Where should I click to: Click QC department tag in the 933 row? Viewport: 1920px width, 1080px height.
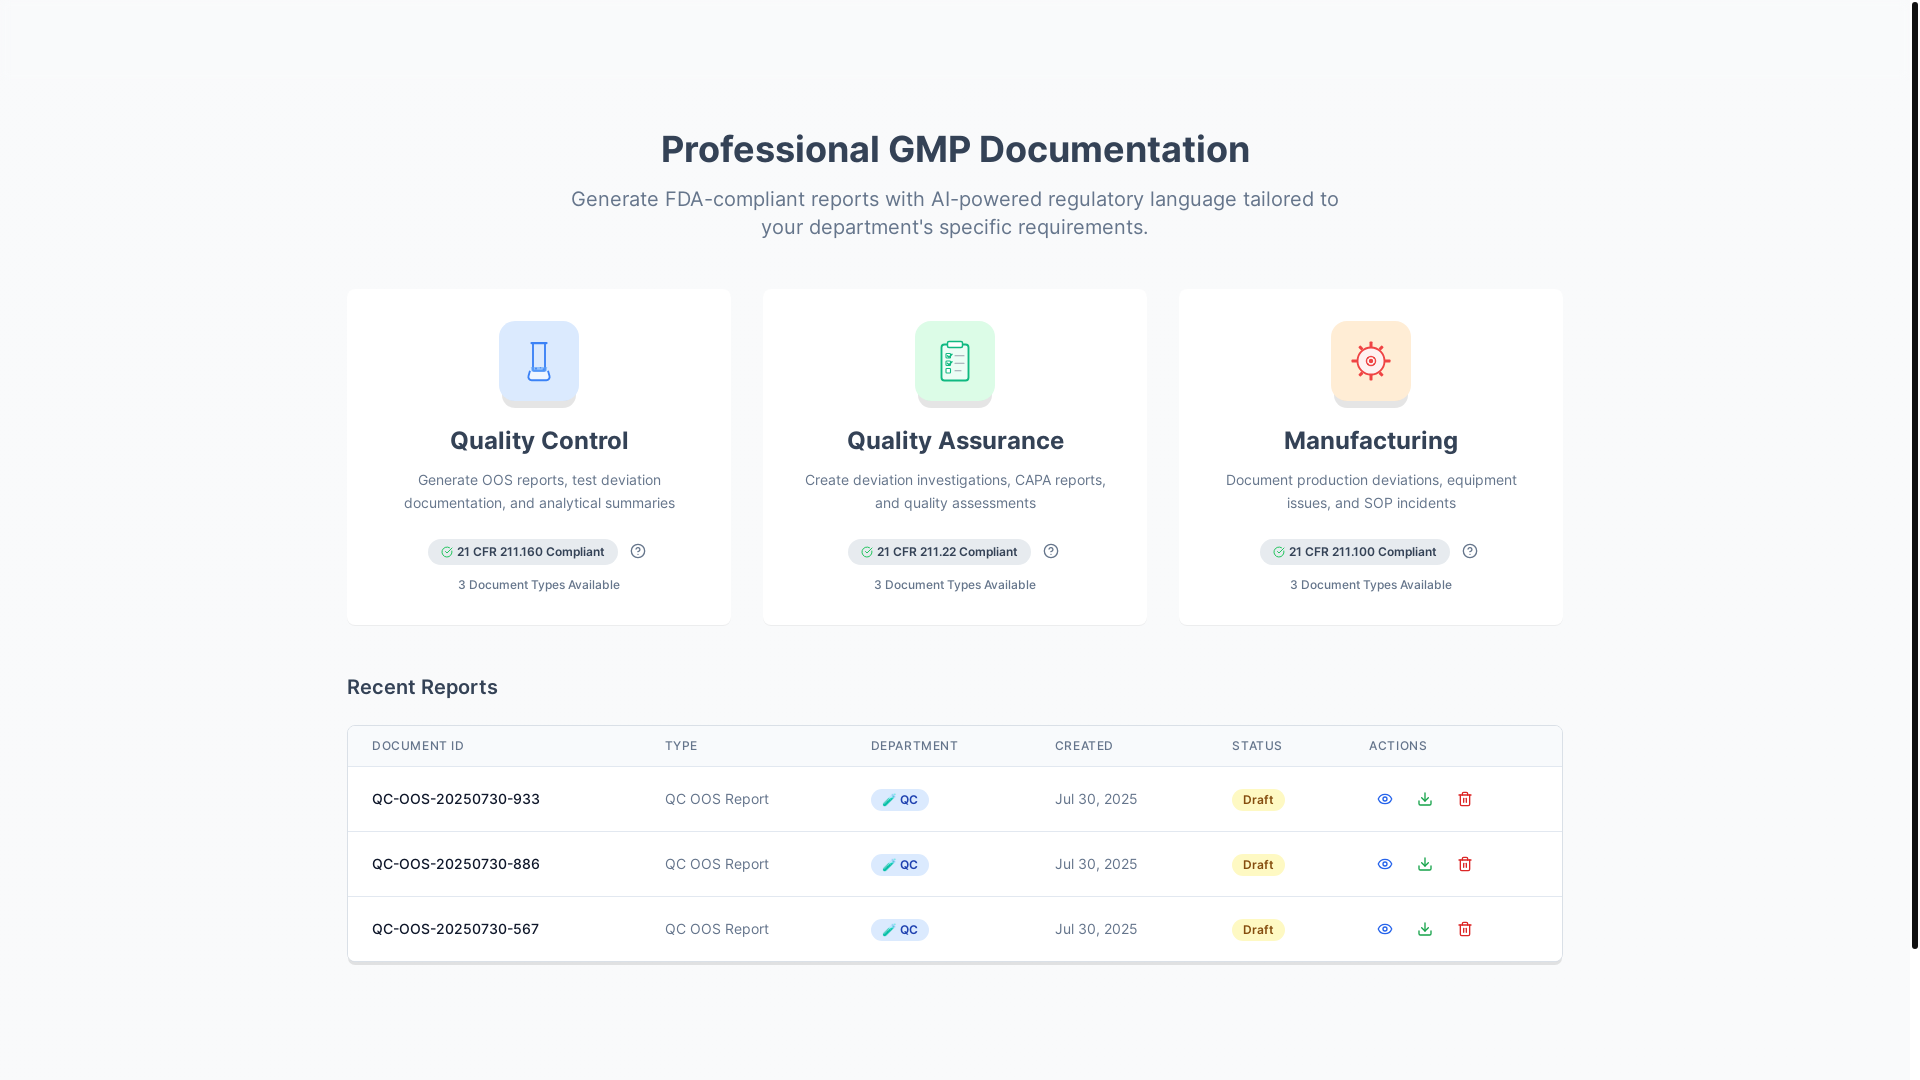coord(900,800)
